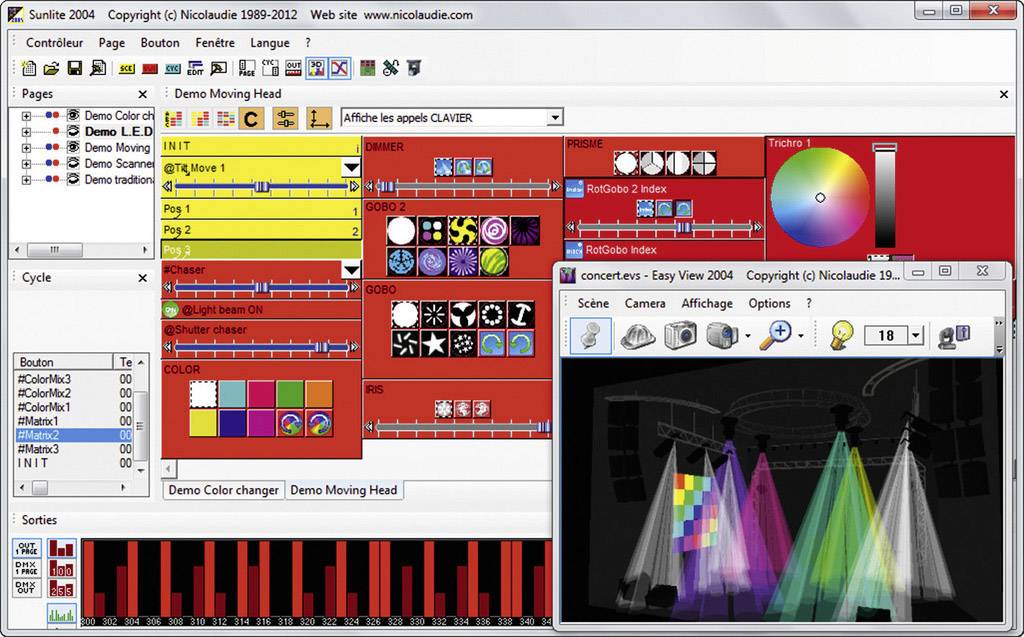Switch to the Demo Color changer tab
This screenshot has width=1024, height=637.
224,490
